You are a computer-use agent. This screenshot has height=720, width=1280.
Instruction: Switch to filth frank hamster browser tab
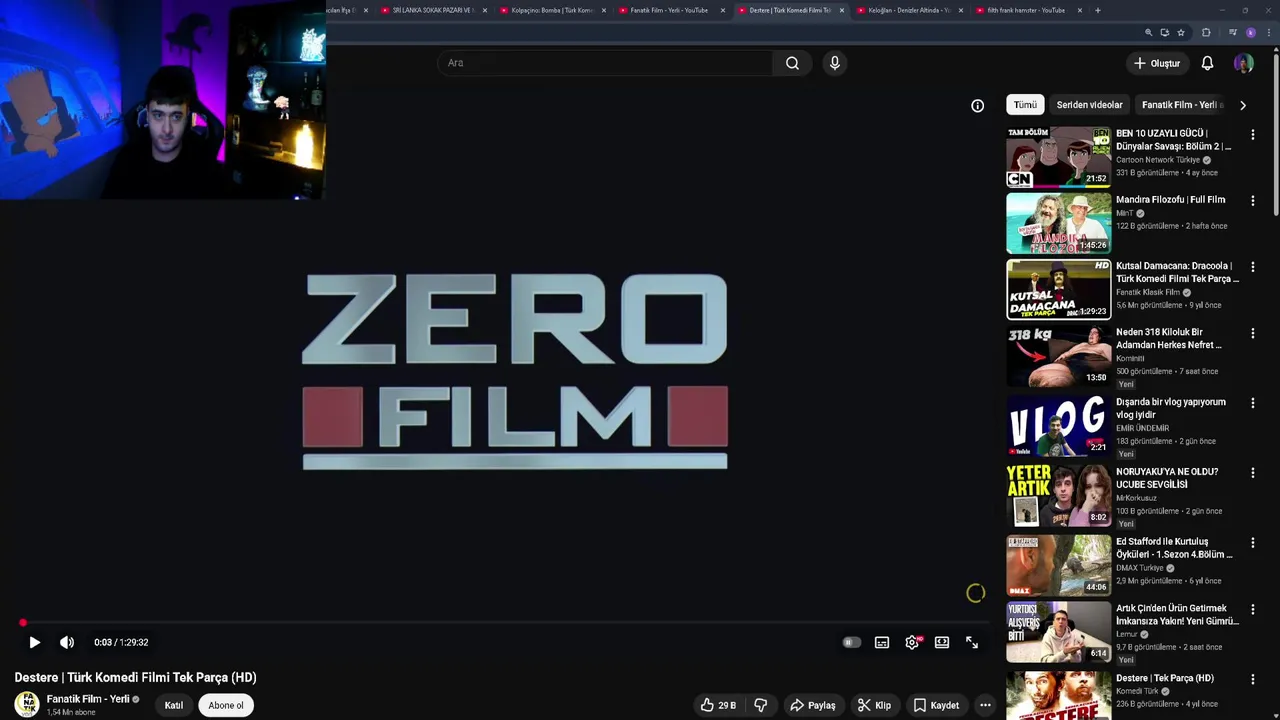1026,10
